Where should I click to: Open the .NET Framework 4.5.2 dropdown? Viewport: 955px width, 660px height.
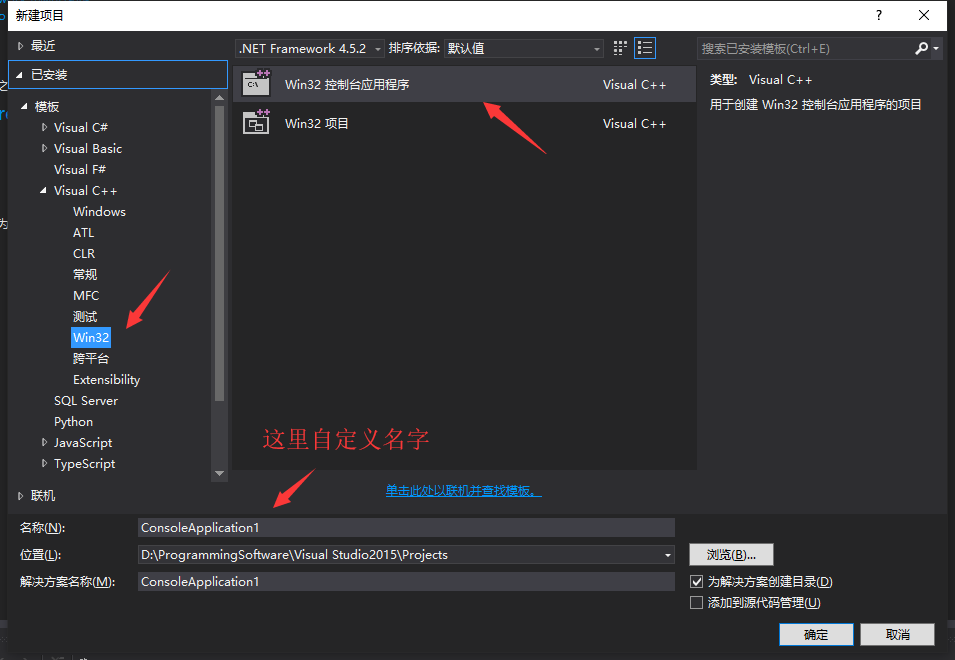click(375, 47)
